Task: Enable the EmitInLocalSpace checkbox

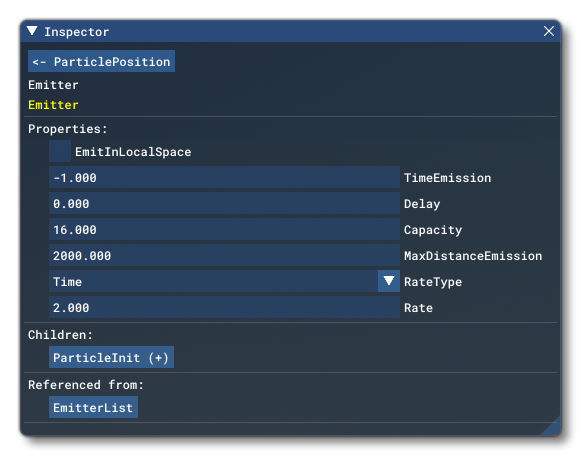Action: point(60,151)
